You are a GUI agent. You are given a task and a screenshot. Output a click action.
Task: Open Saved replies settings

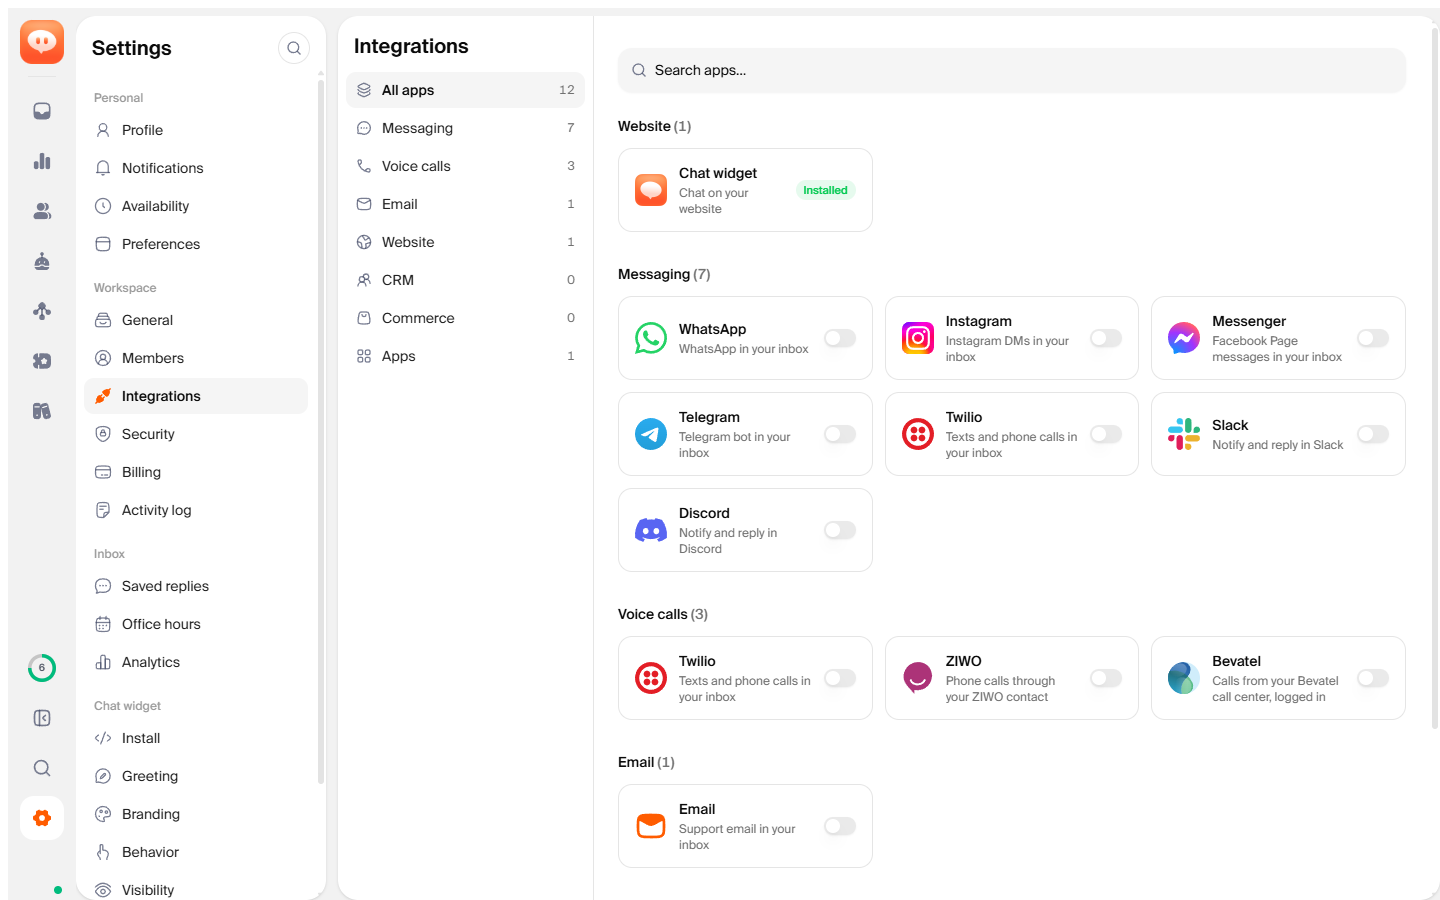[x=196, y=586]
